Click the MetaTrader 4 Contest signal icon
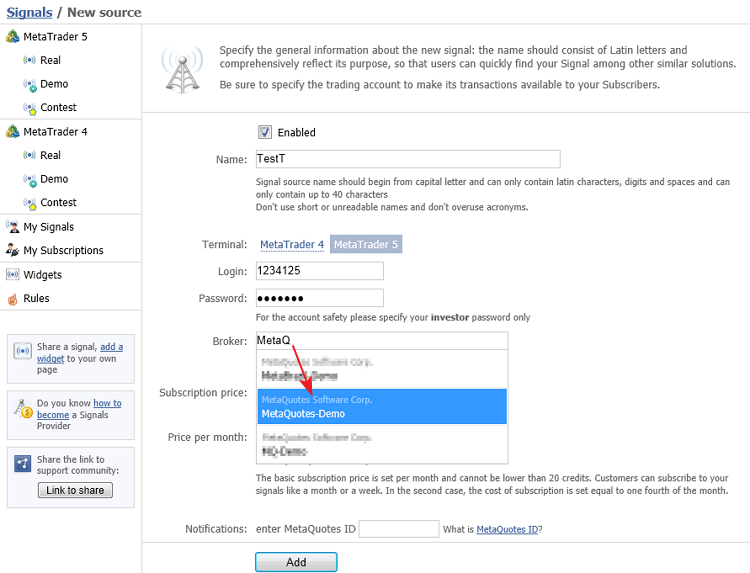 click(x=30, y=204)
